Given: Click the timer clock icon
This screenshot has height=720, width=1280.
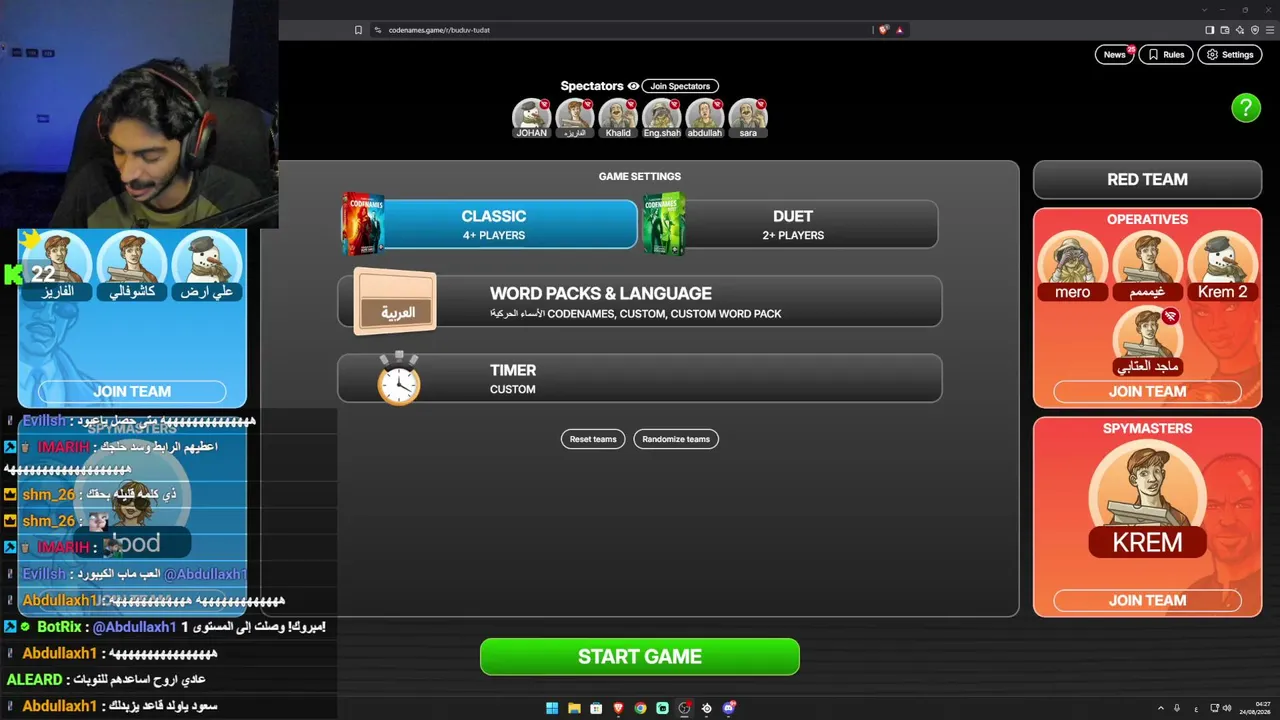Looking at the screenshot, I should [398, 379].
